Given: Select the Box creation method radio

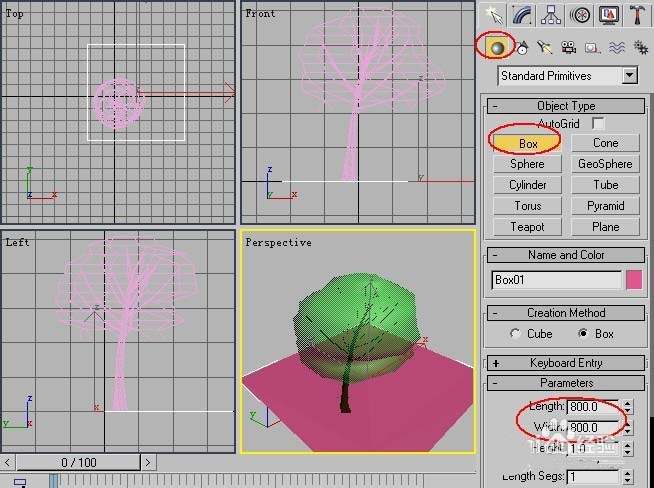Looking at the screenshot, I should (583, 334).
